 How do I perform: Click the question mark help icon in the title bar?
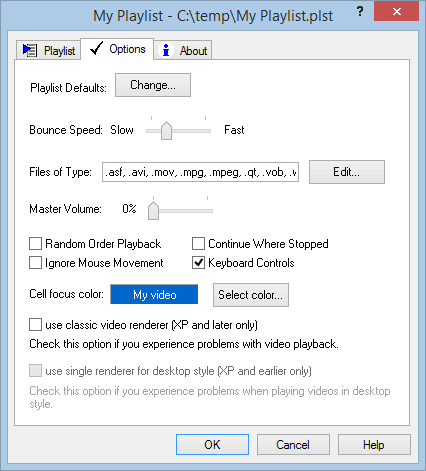[x=360, y=12]
